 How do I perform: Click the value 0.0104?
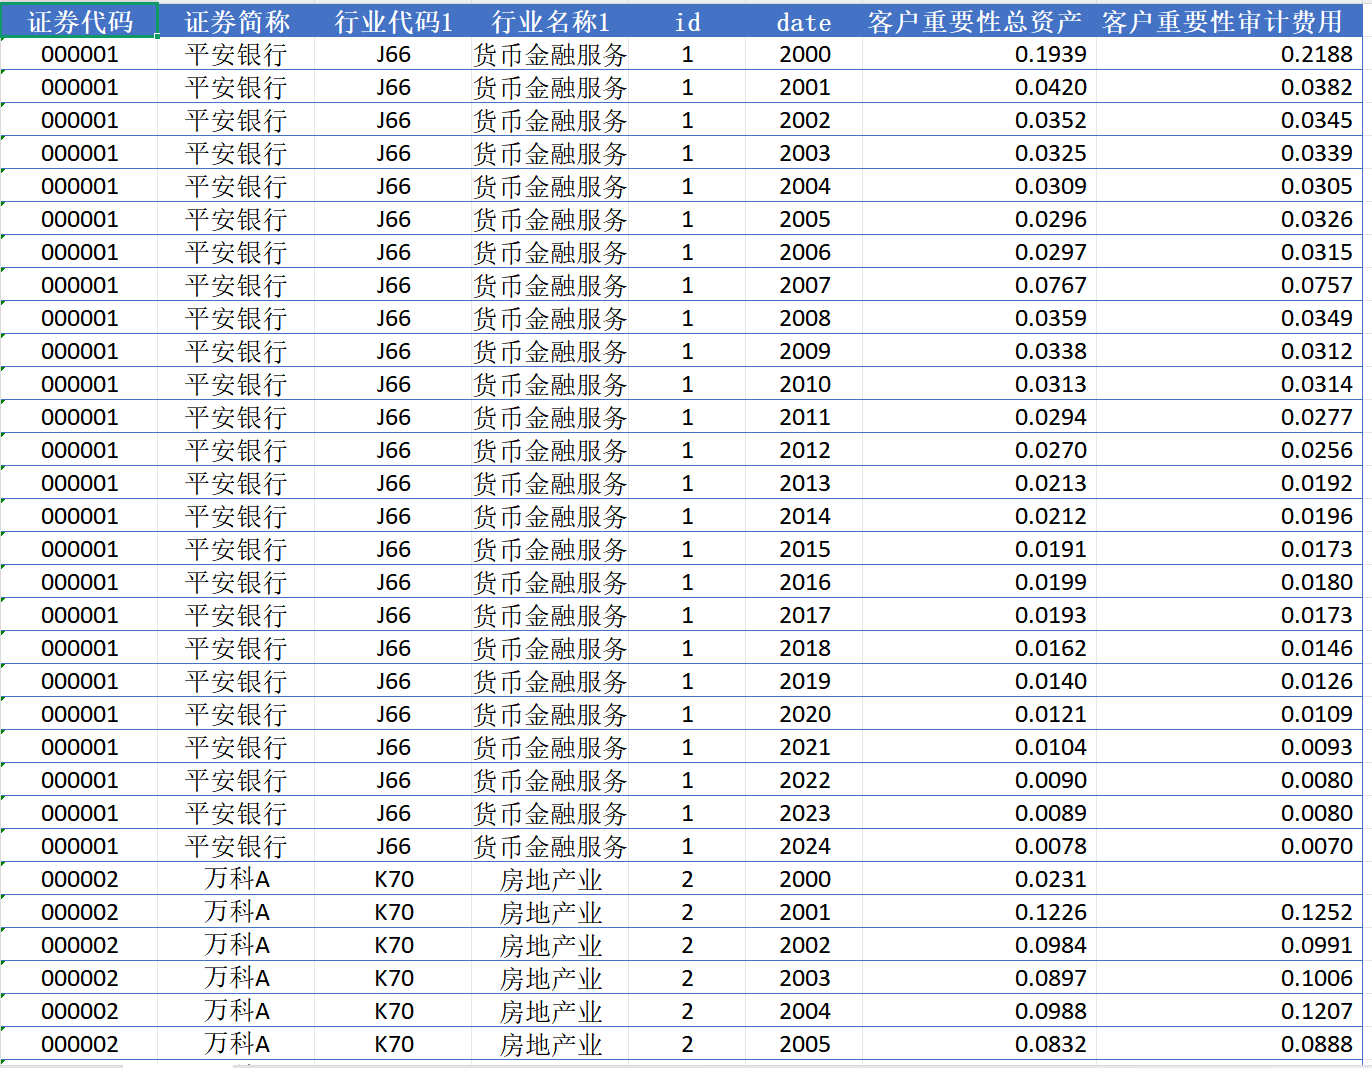979,747
